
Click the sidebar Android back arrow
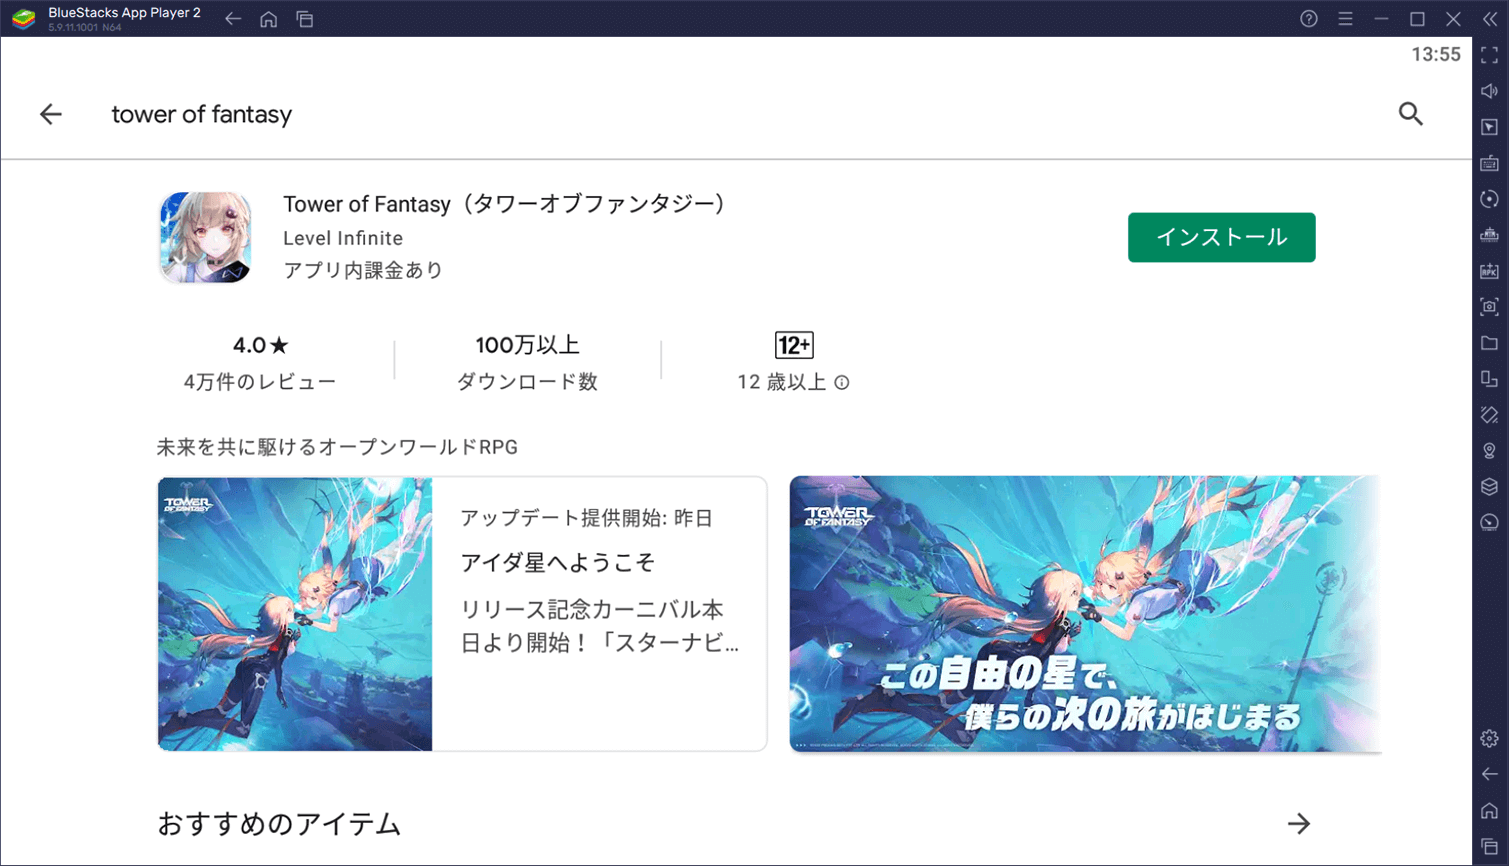(1490, 775)
